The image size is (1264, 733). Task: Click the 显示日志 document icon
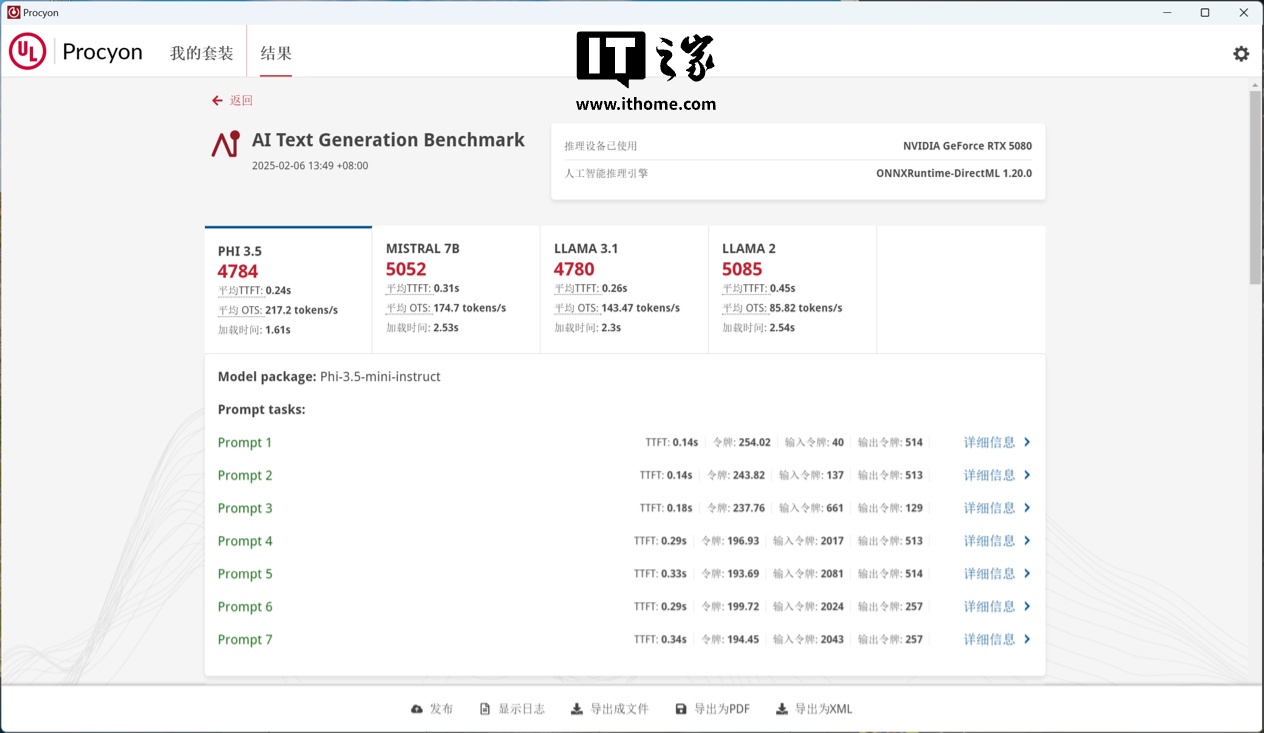point(485,709)
